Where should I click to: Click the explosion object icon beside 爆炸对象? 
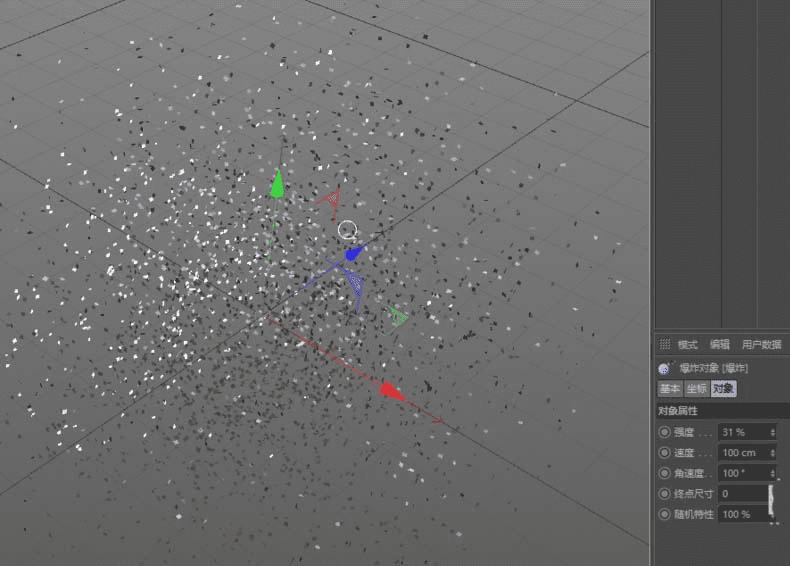pyautogui.click(x=665, y=368)
